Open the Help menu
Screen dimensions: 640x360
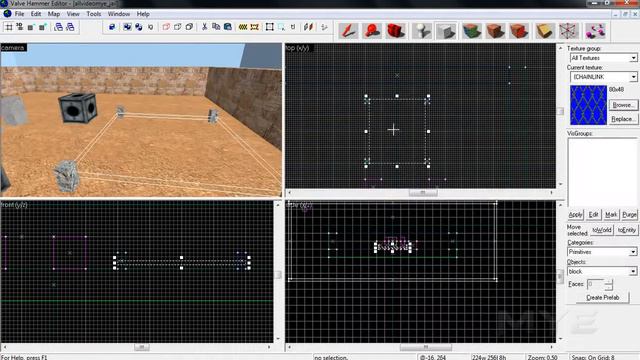tap(143, 14)
